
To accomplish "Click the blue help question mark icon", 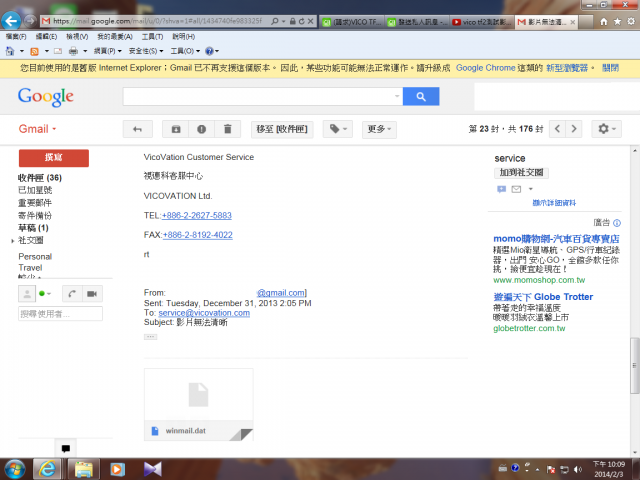I will (x=209, y=51).
